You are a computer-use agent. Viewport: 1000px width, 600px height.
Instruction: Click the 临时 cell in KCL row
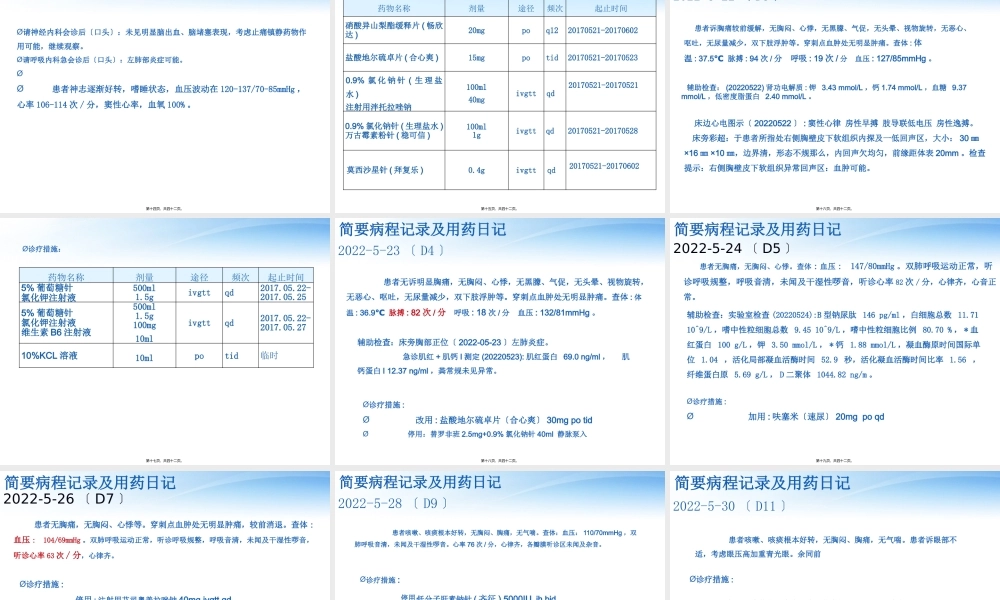coord(286,356)
